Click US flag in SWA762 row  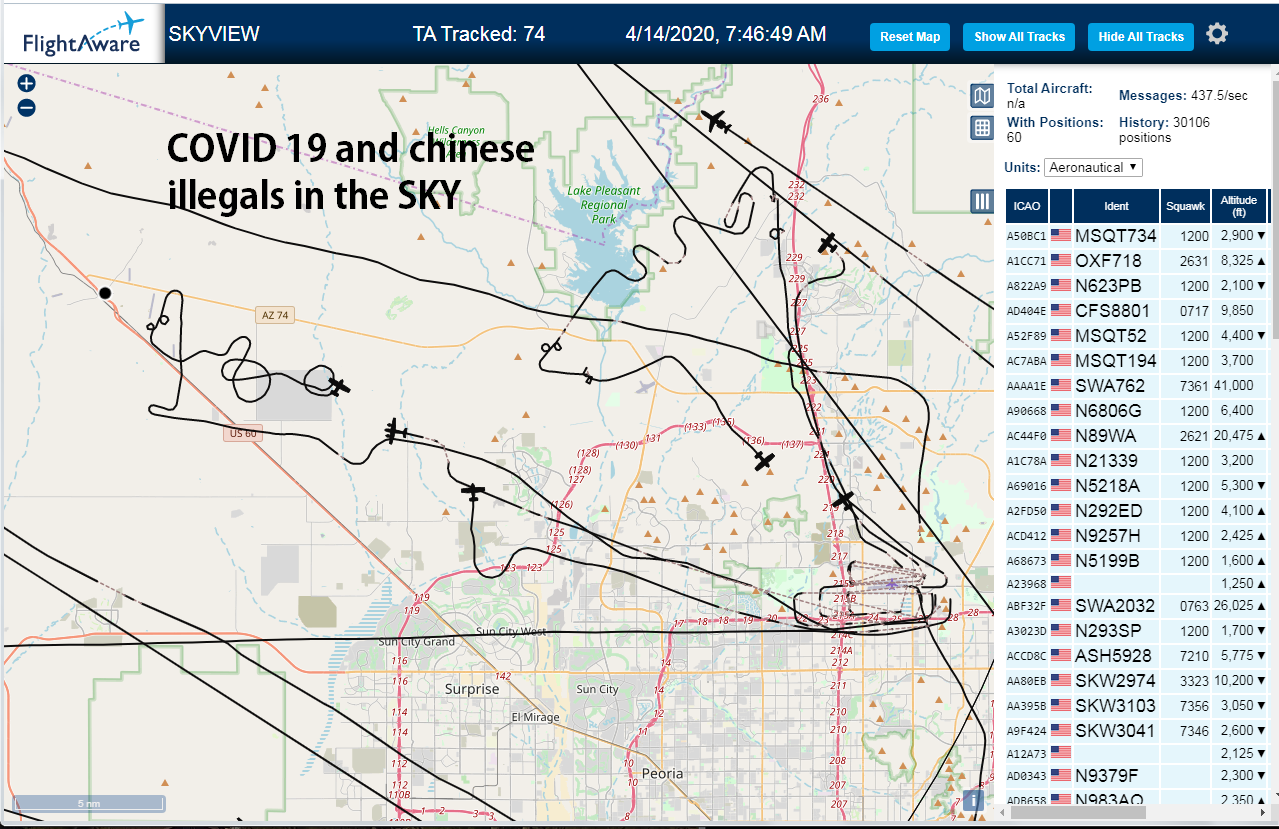[1060, 386]
